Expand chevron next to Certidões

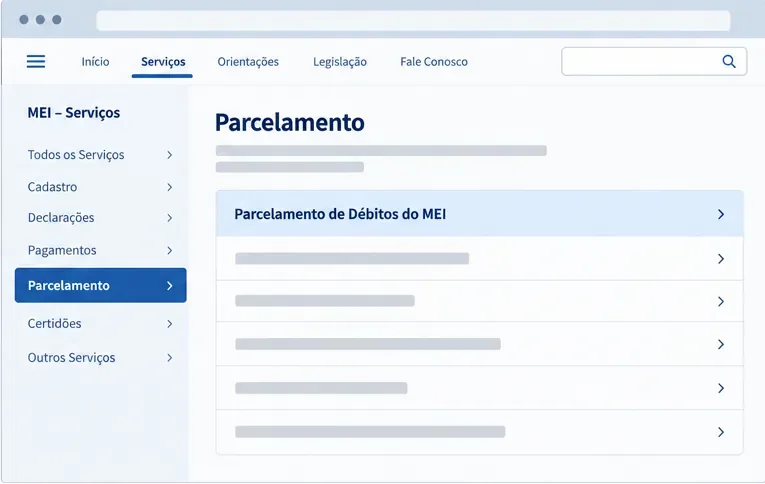click(x=169, y=324)
